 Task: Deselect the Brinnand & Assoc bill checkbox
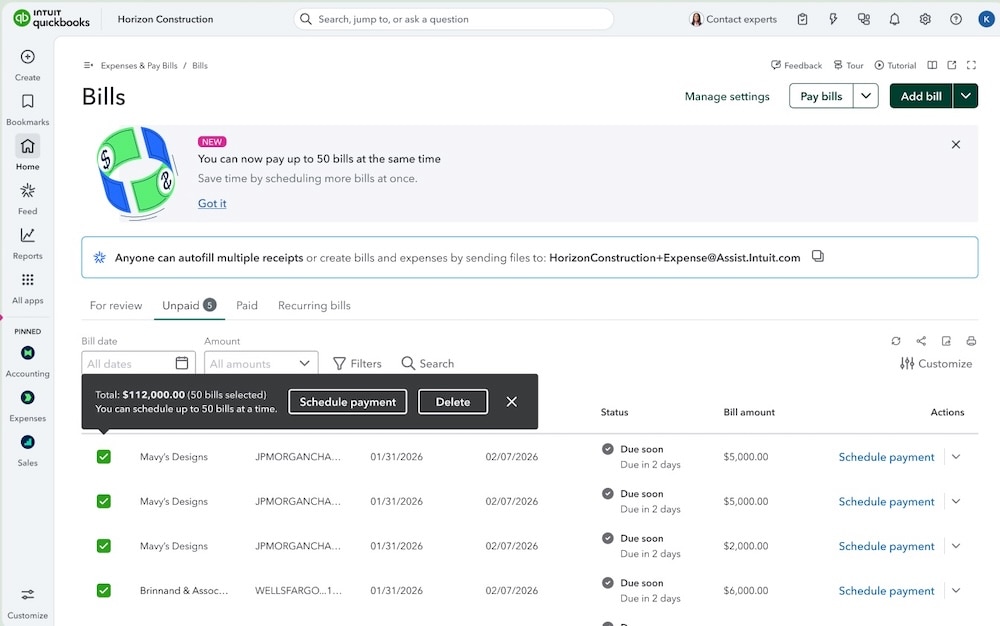coord(103,590)
